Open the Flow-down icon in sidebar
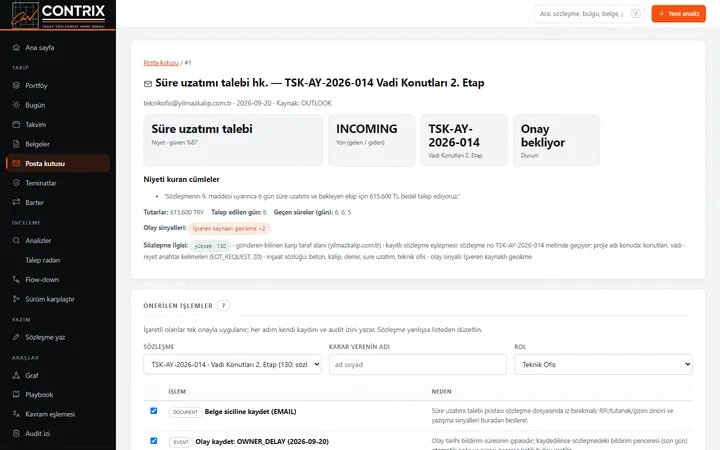Image resolution: width=720 pixels, height=450 pixels. point(16,279)
